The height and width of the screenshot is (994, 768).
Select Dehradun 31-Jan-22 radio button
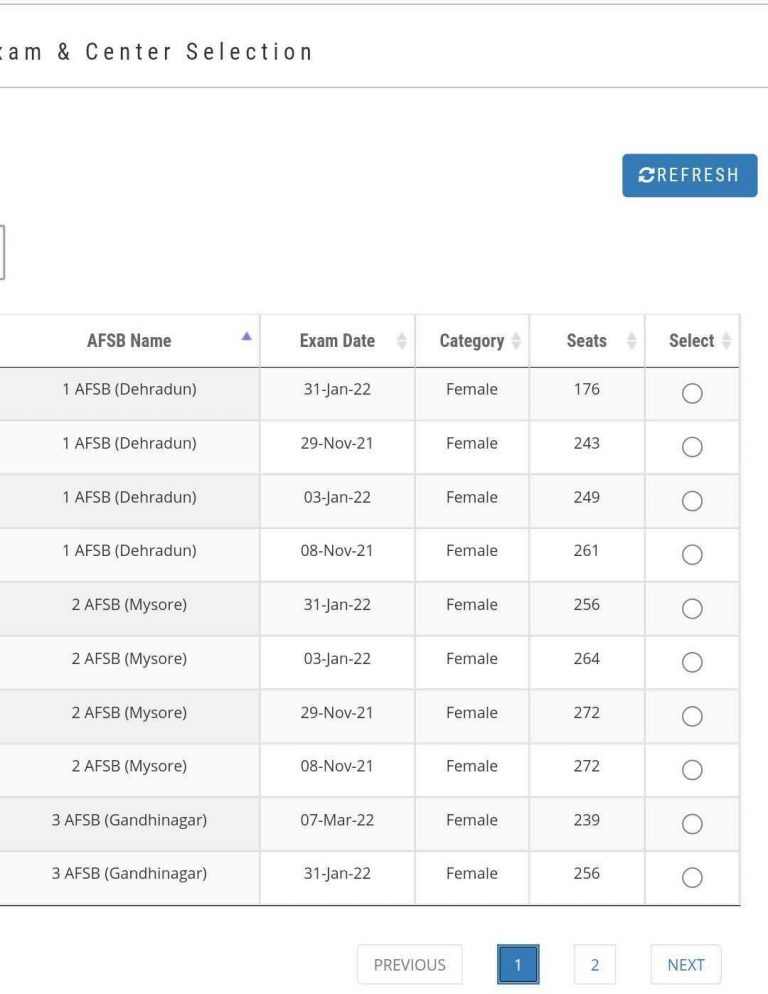pyautogui.click(x=692, y=394)
